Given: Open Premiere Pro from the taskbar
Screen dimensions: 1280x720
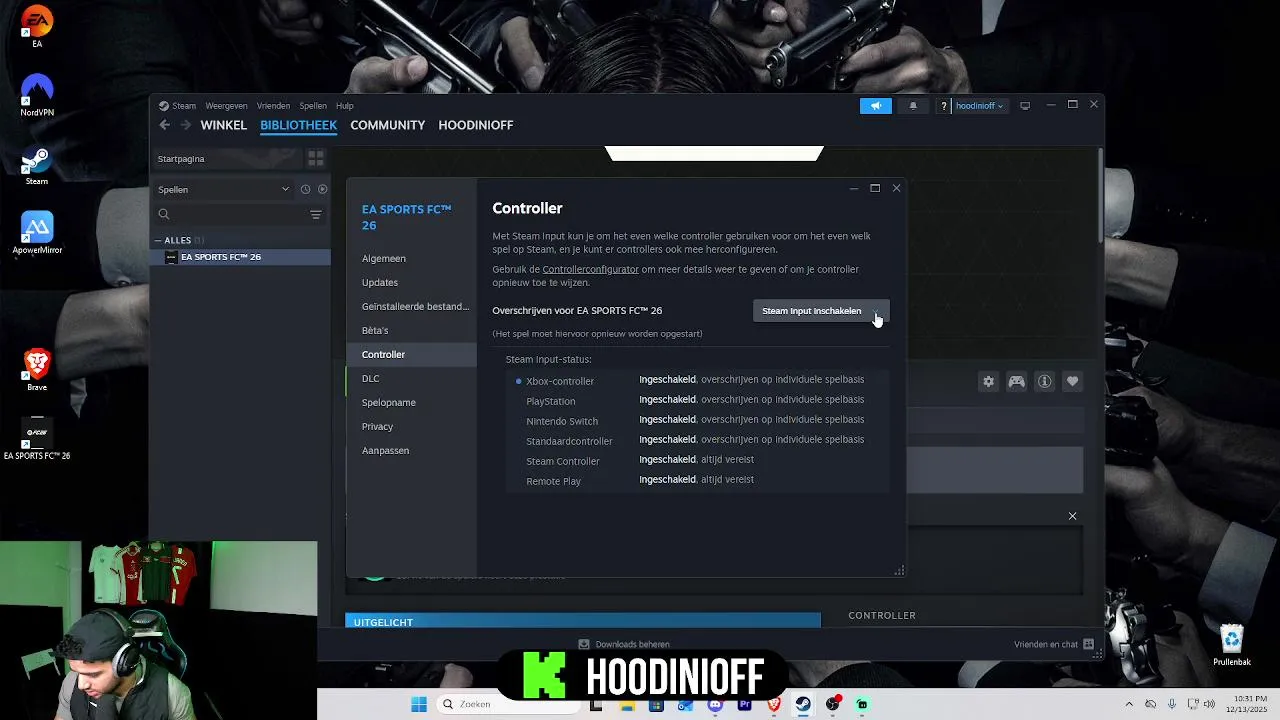Looking at the screenshot, I should [745, 704].
